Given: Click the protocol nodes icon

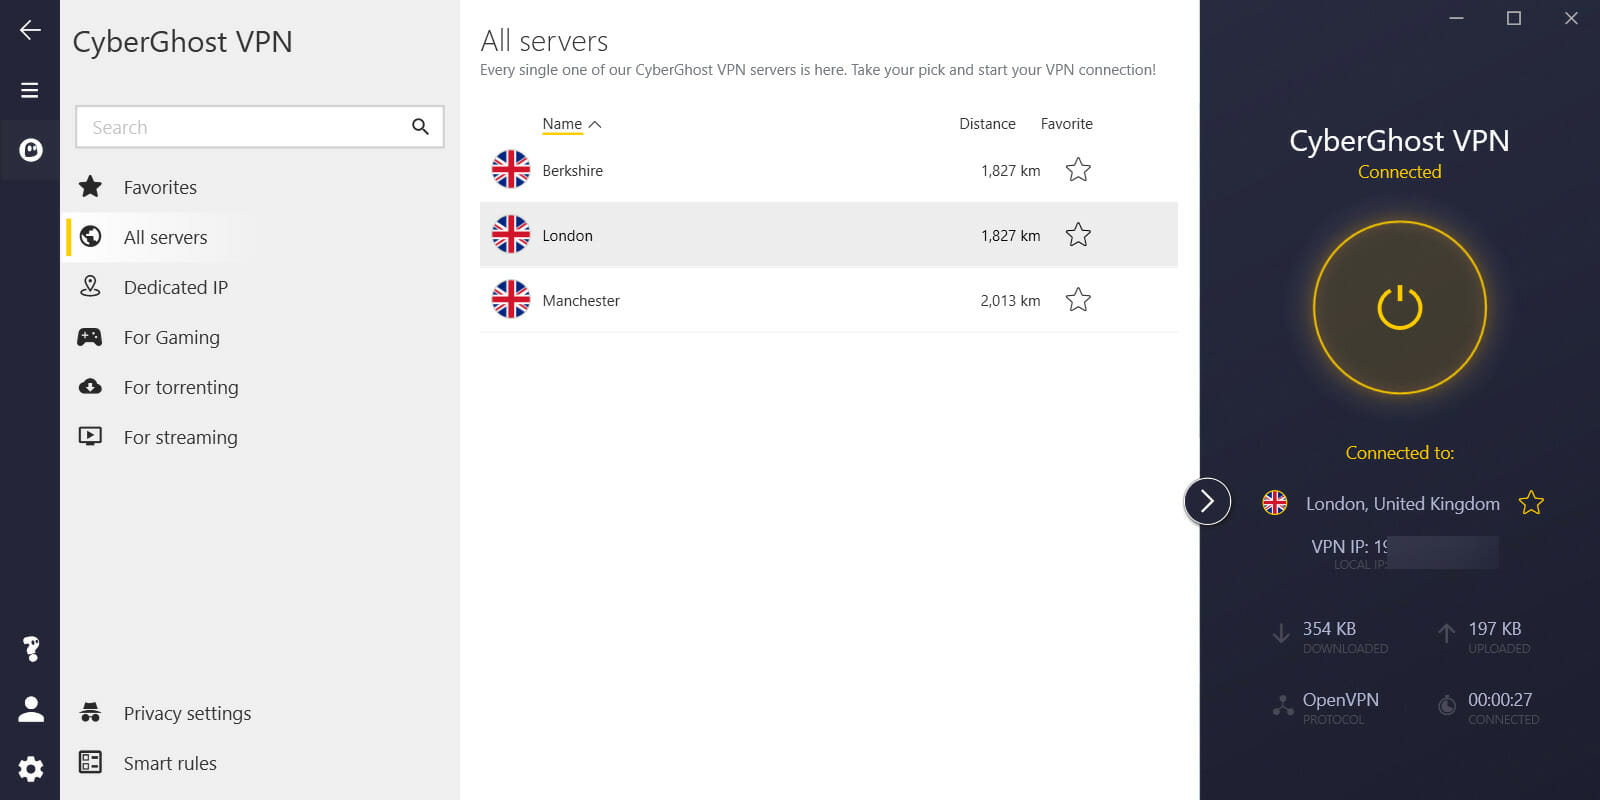Looking at the screenshot, I should (1283, 705).
